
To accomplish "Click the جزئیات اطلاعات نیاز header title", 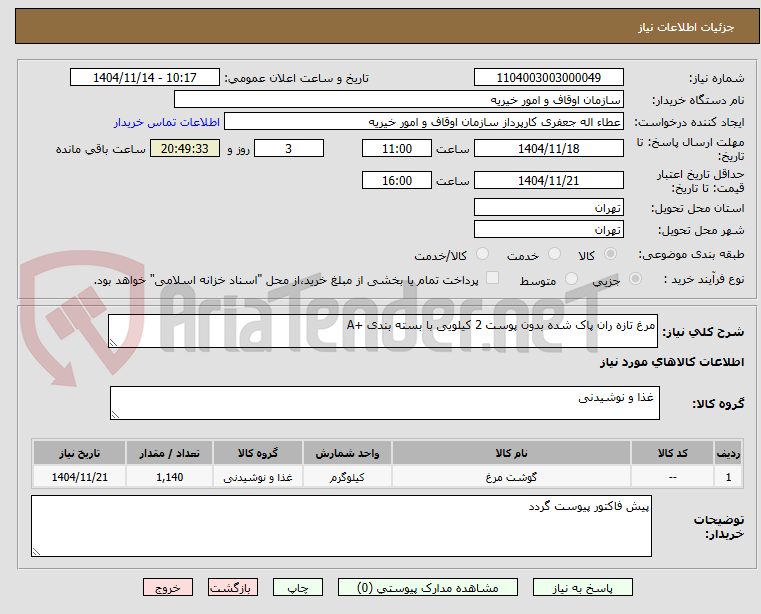I will click(x=685, y=27).
